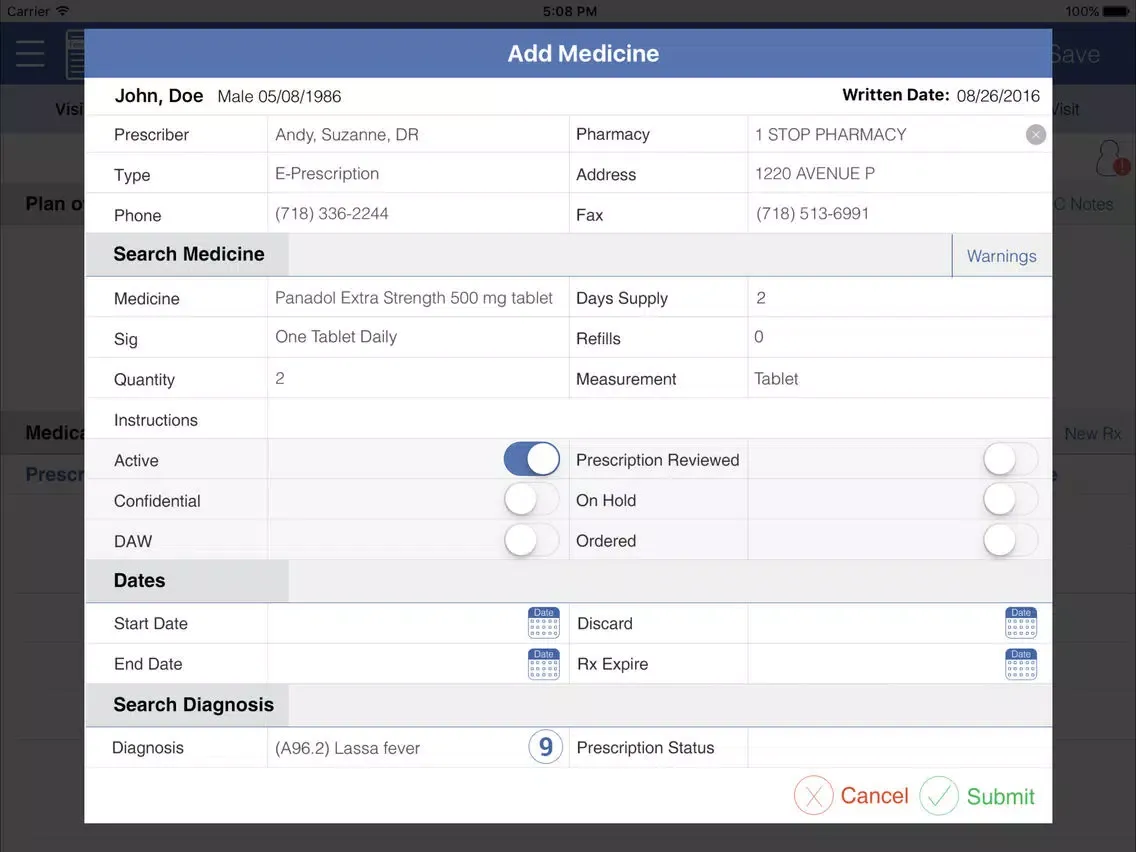Open the hamburger menu behind the dialog
1136x852 pixels.
tap(30, 54)
